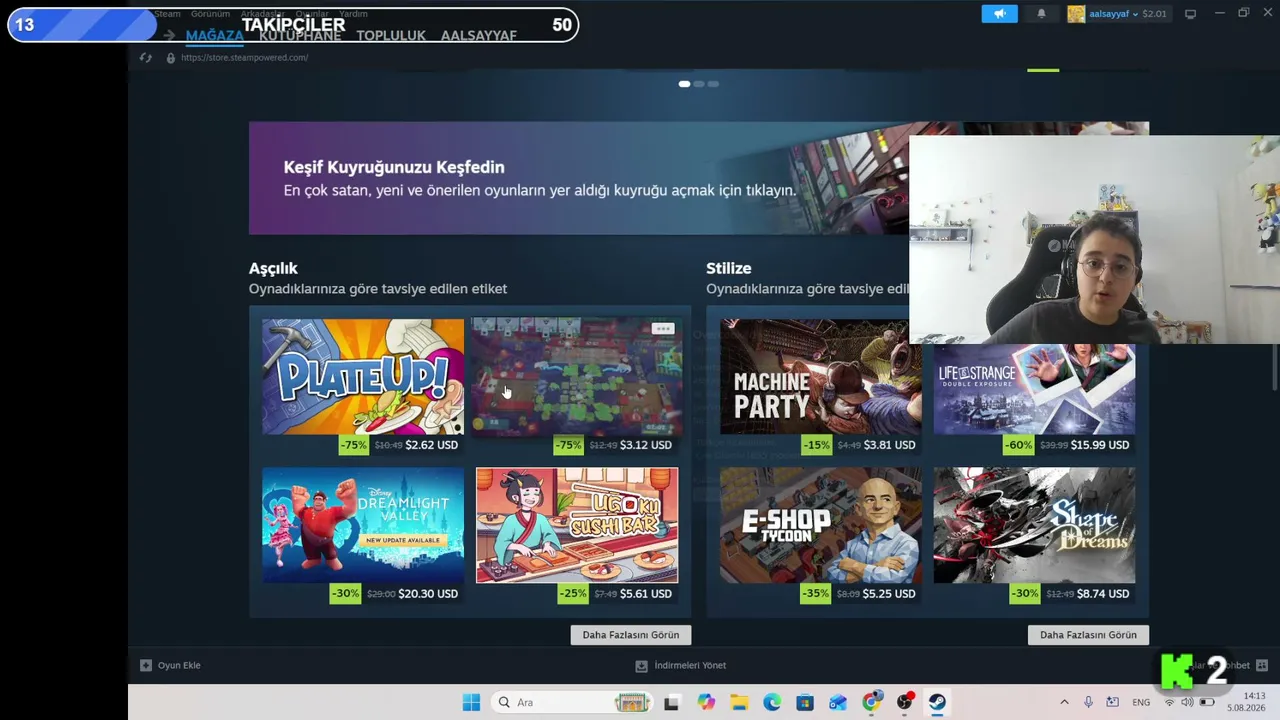Click the battery icon in system tray

pos(1207,702)
